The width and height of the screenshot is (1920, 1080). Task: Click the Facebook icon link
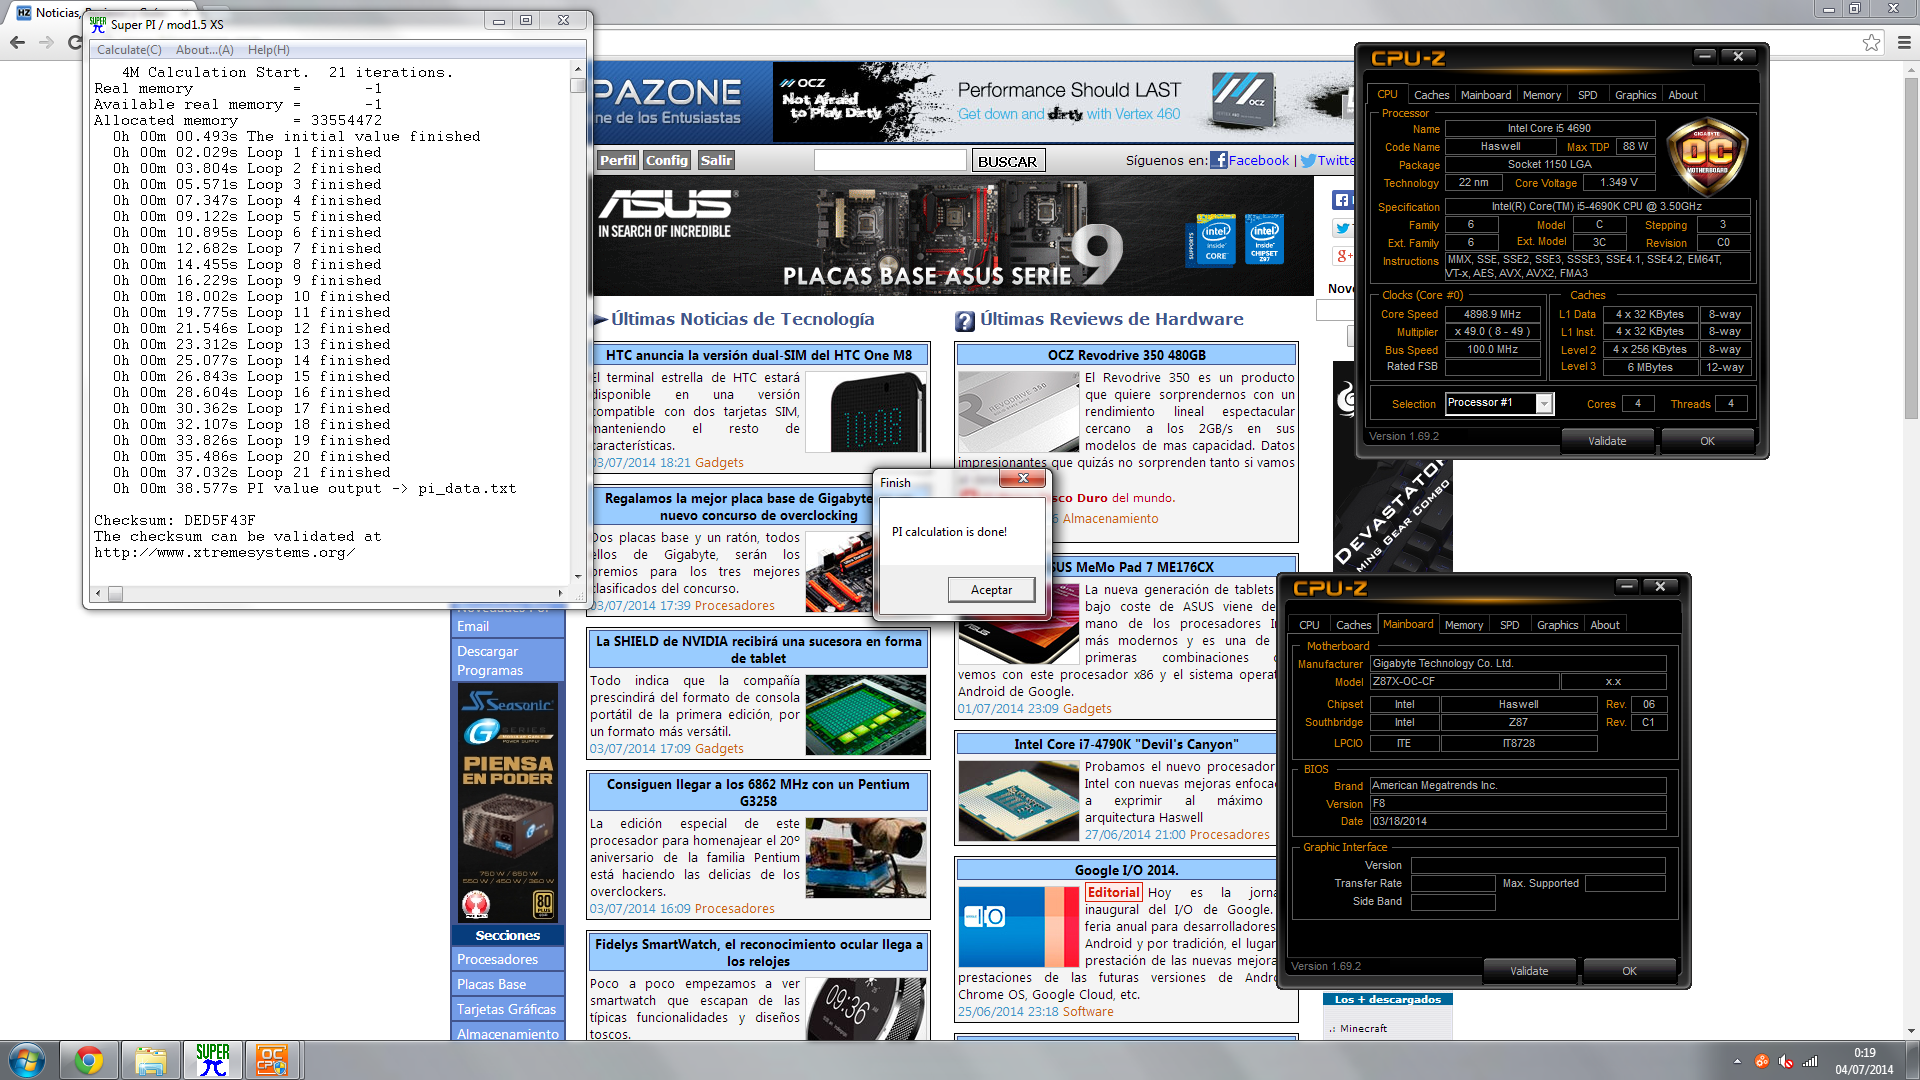tap(1218, 160)
